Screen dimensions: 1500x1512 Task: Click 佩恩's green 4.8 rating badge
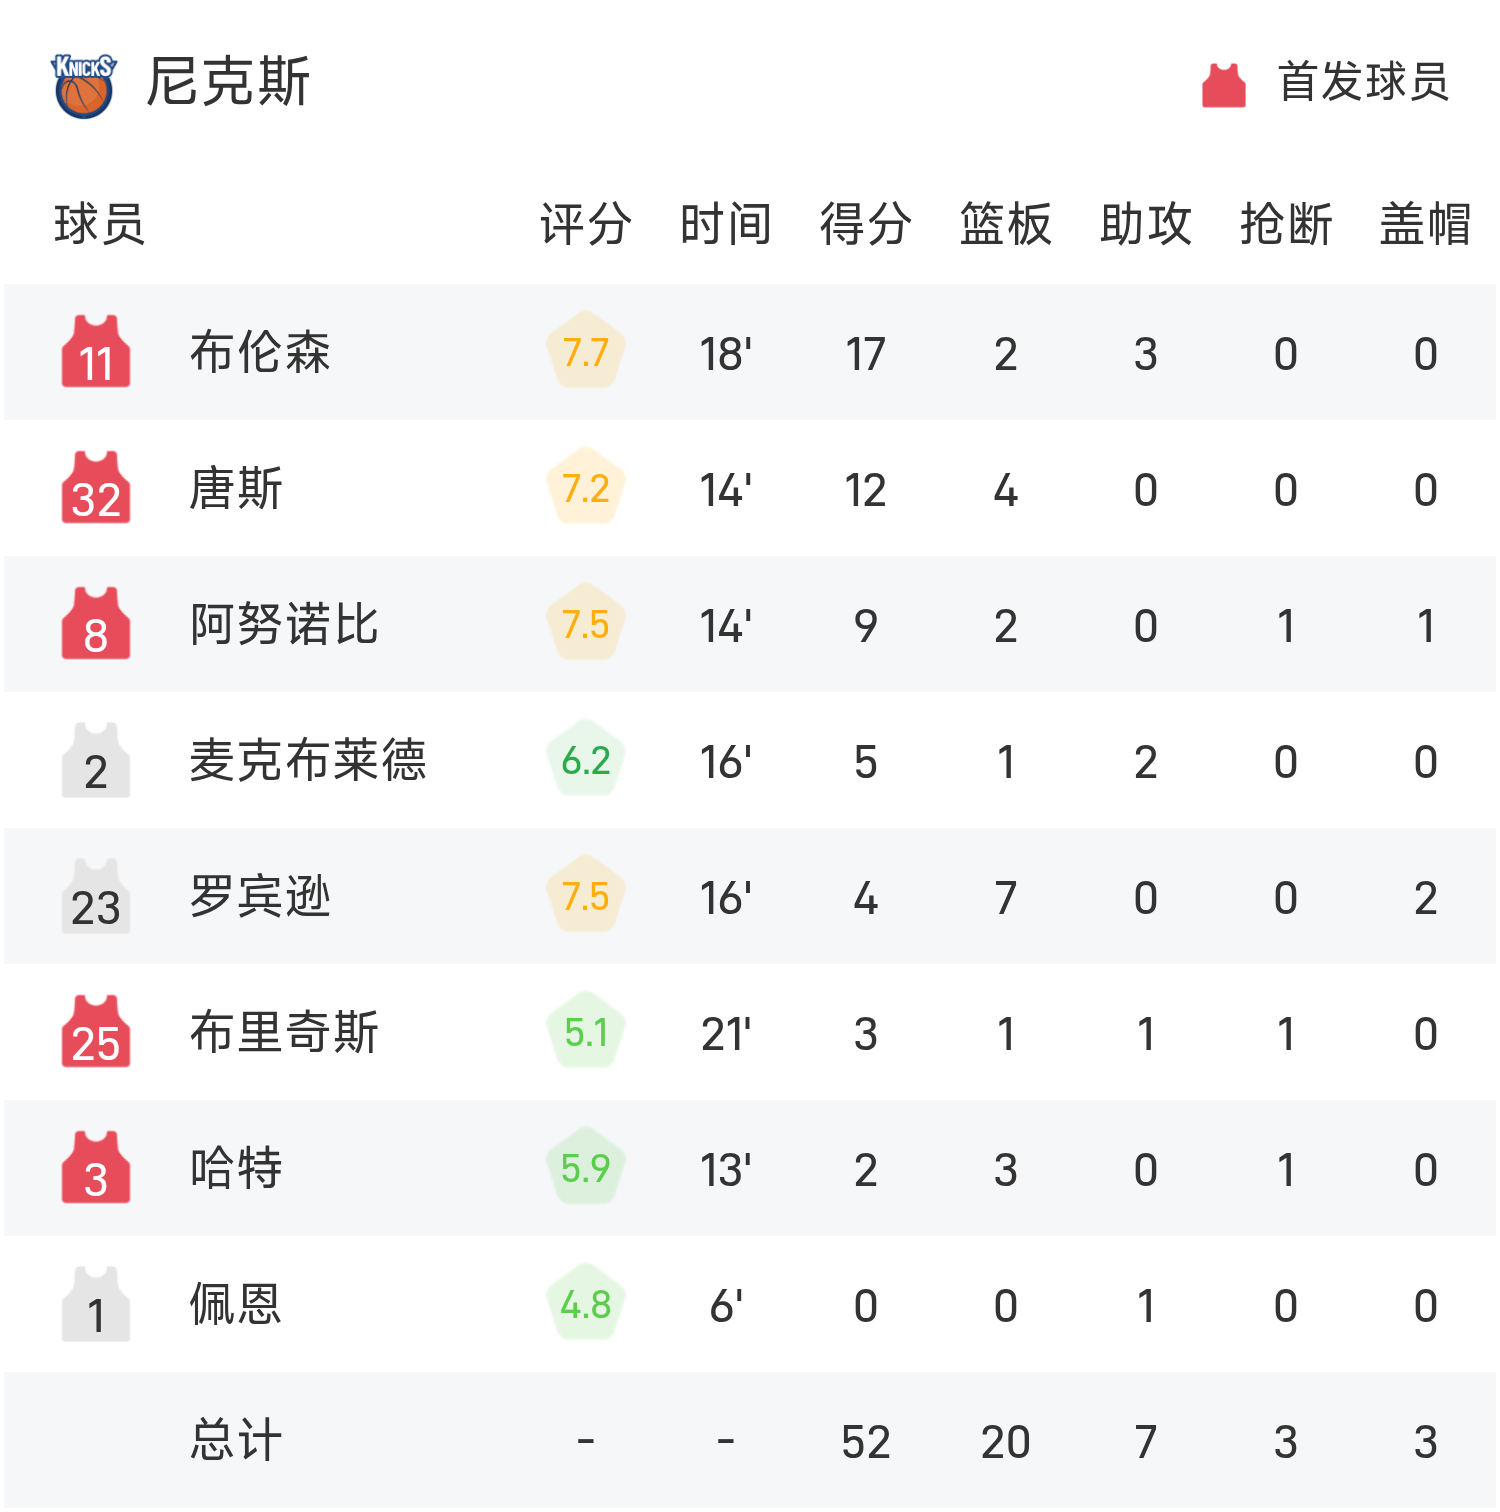[x=586, y=1304]
